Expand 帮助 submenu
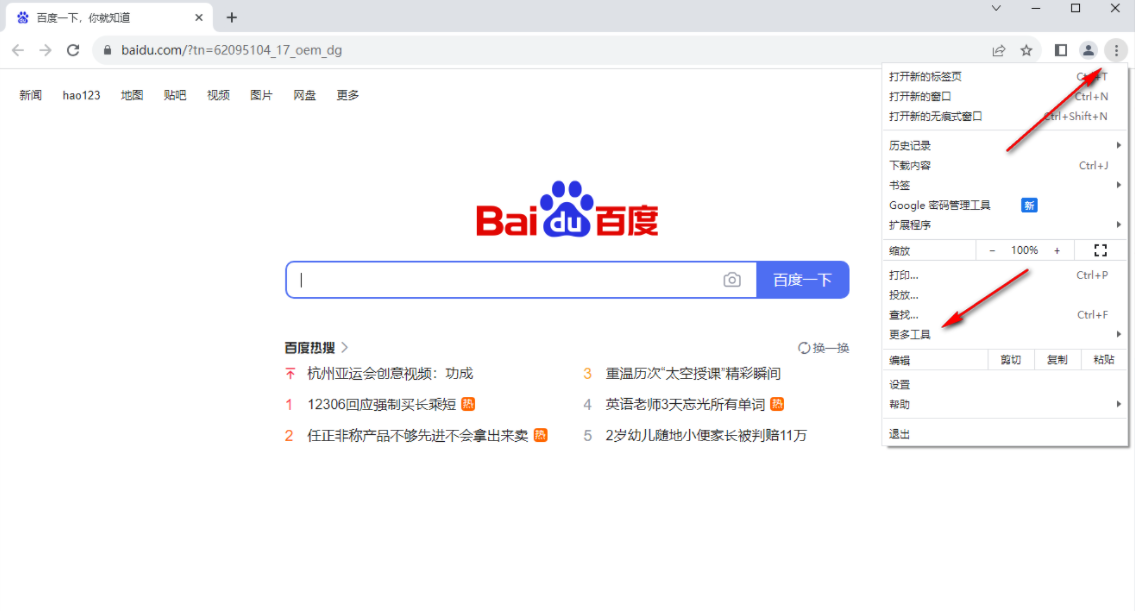Viewport: 1135px width, 611px height. coord(1005,404)
